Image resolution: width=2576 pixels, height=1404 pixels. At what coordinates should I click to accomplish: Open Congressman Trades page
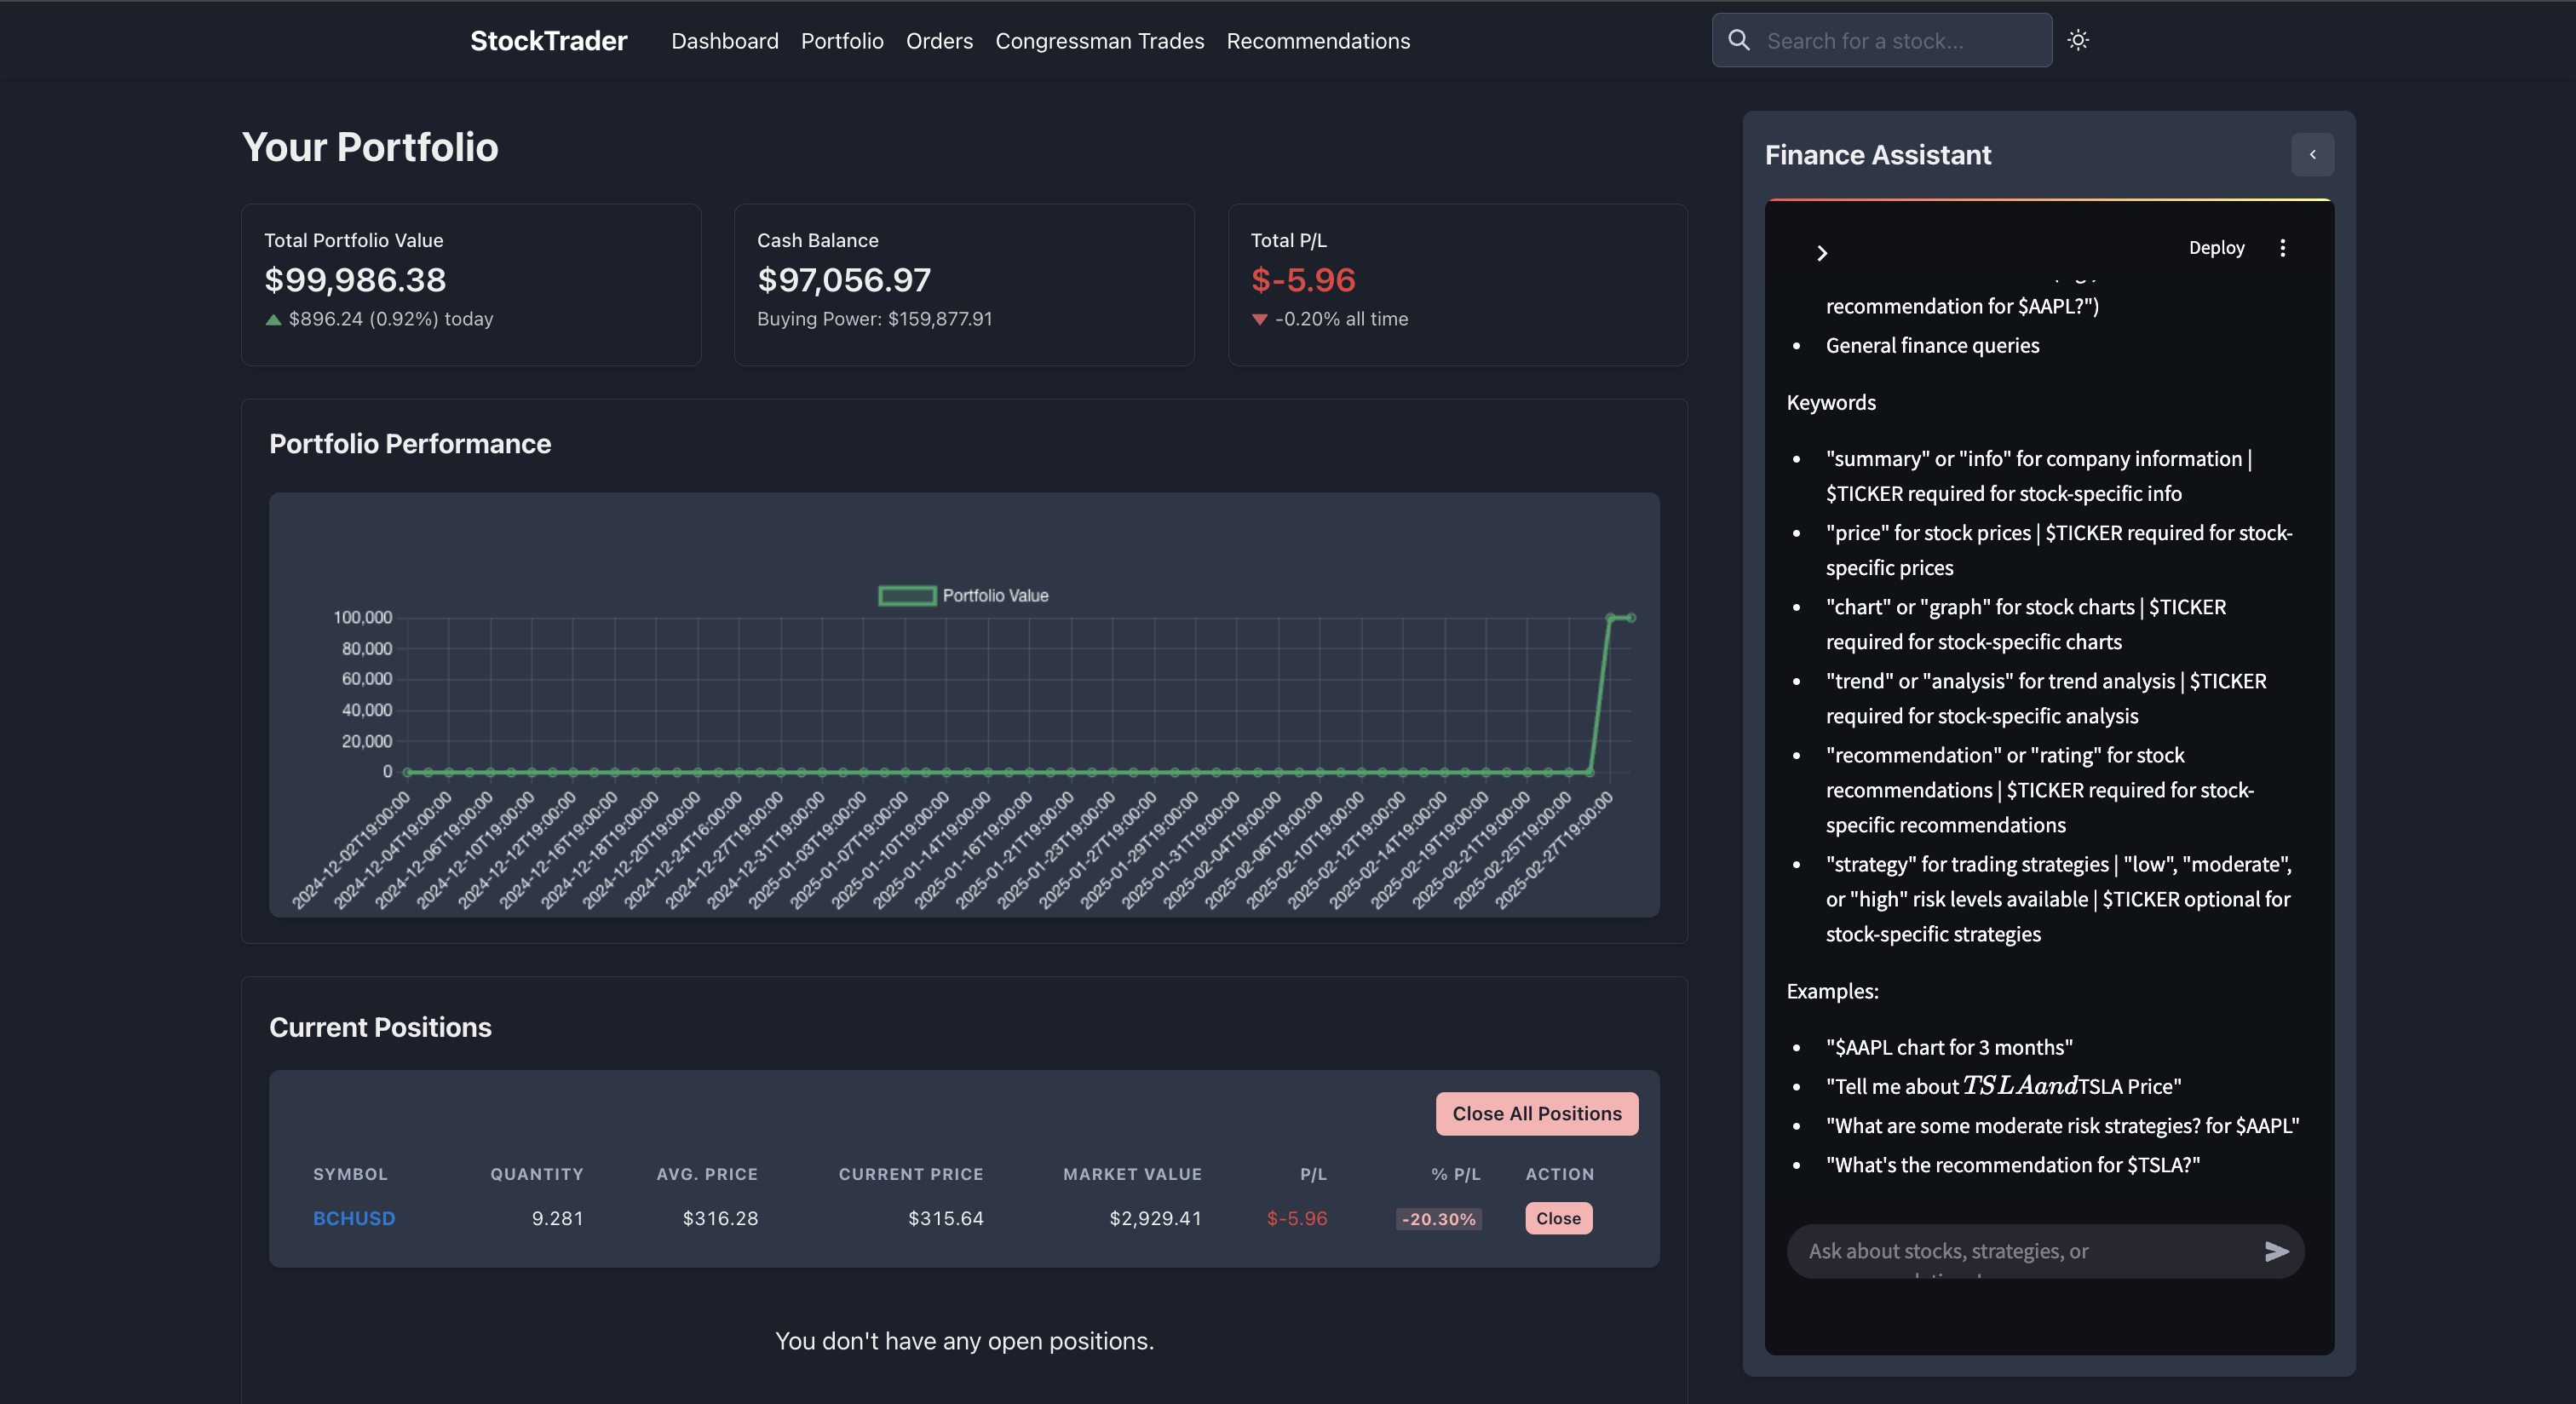[1099, 41]
